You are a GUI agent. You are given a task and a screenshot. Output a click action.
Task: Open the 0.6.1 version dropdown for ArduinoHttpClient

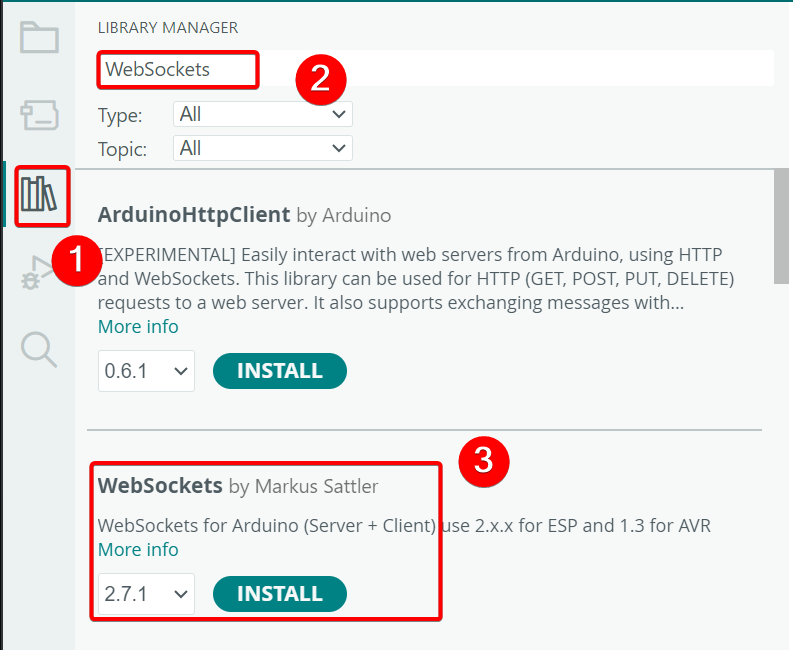click(x=146, y=371)
